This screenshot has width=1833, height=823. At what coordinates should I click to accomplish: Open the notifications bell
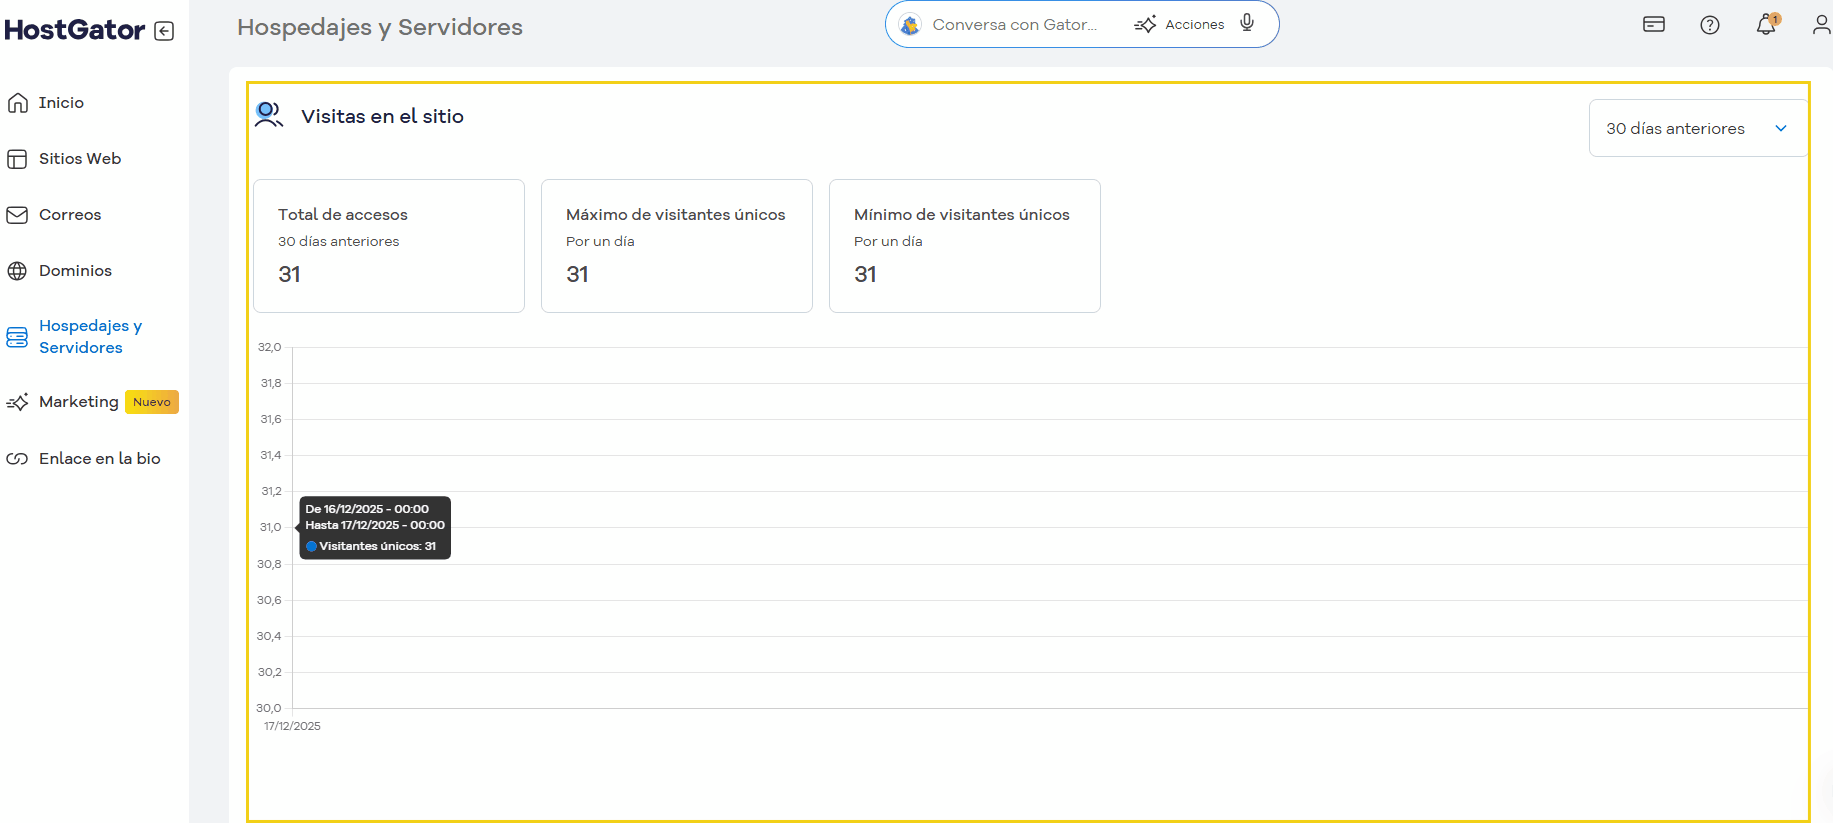[1767, 24]
